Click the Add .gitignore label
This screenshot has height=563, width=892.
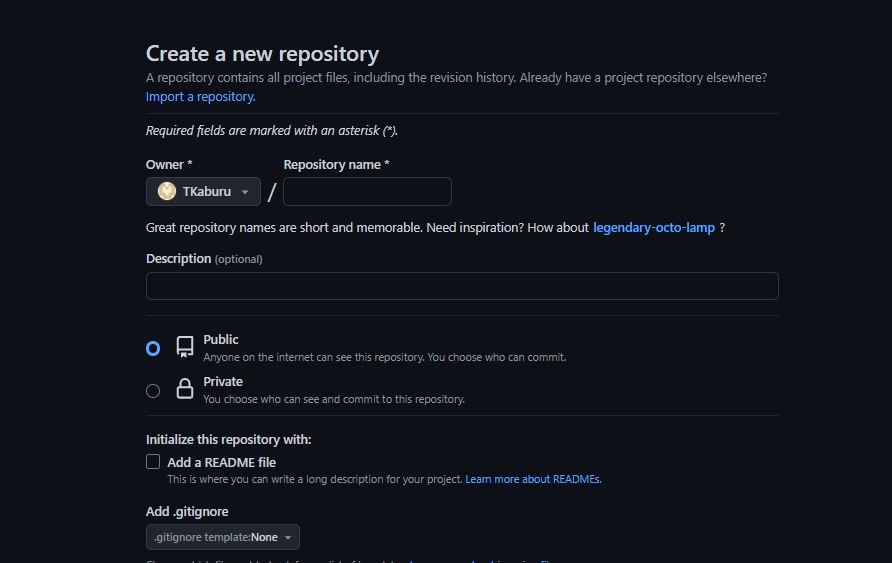tap(187, 511)
